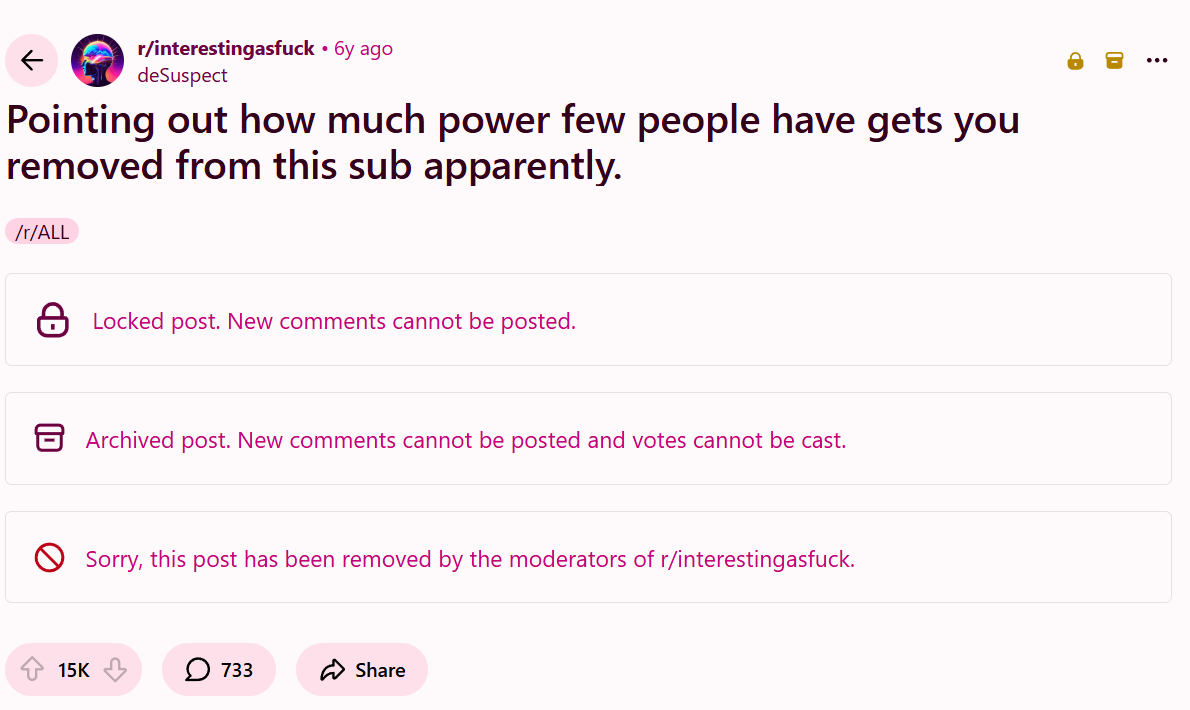
Task: Click the removal prohibition icon
Action: (49, 558)
